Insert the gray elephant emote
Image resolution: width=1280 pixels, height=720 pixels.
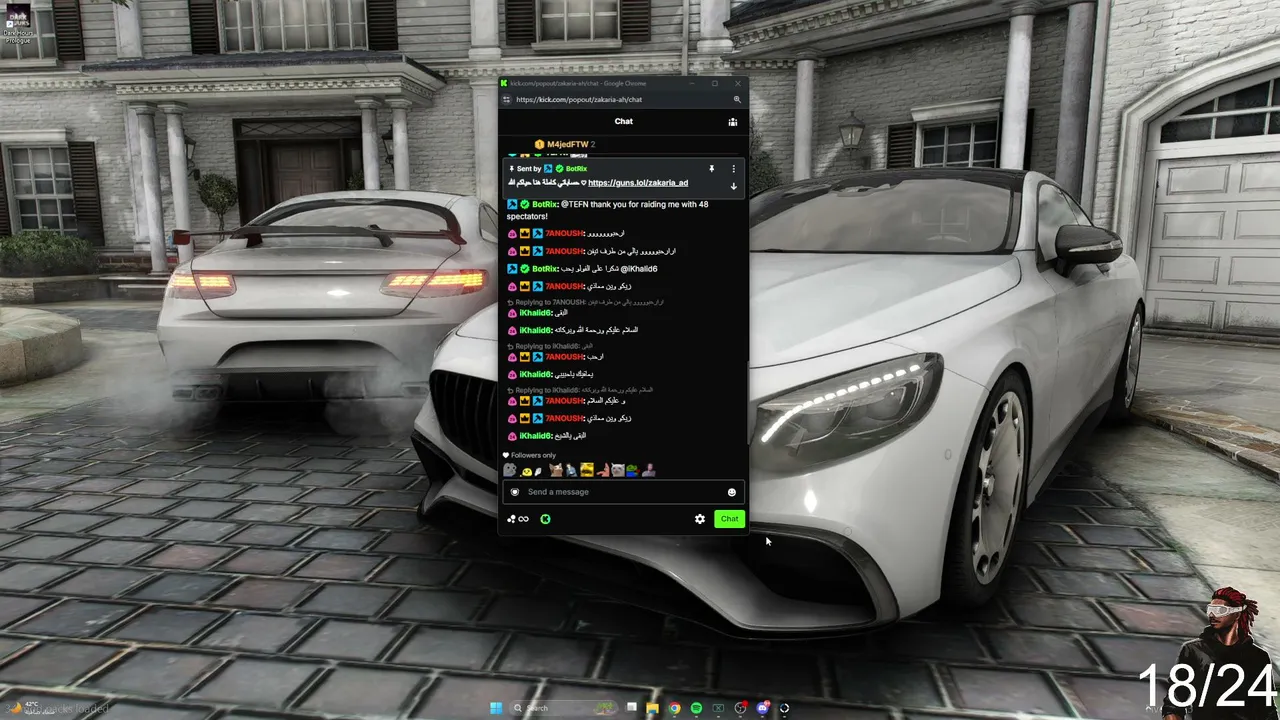tap(510, 470)
